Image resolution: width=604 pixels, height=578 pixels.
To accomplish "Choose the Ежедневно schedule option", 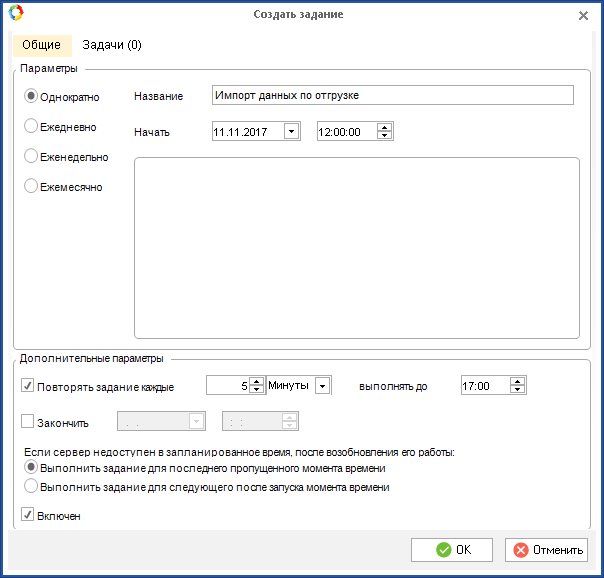I will coord(32,126).
